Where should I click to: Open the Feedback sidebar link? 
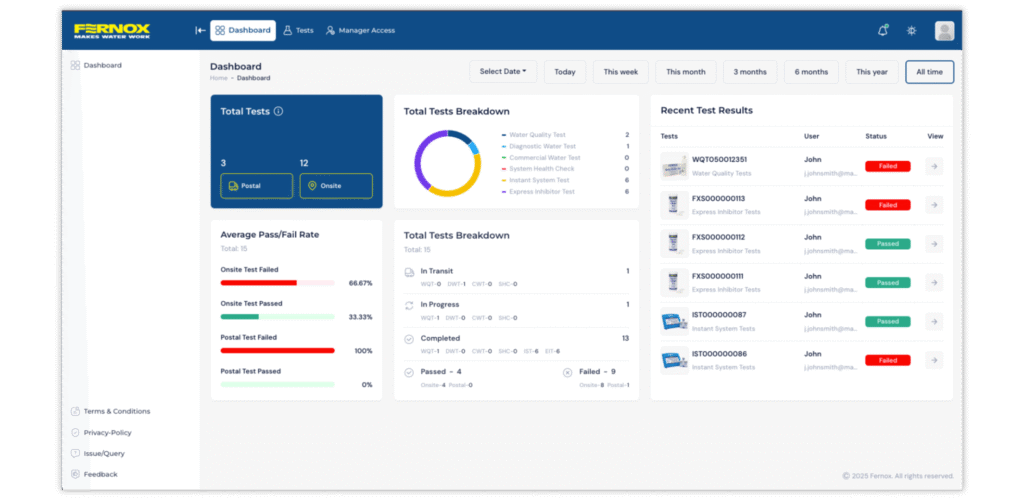point(100,474)
